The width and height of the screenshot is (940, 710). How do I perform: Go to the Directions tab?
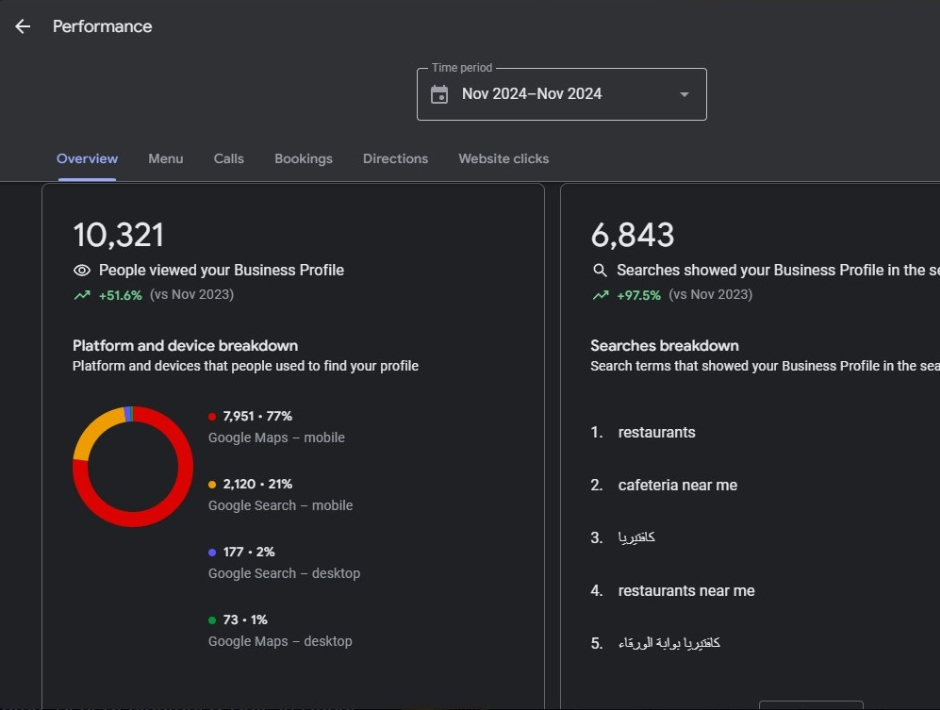tap(395, 159)
